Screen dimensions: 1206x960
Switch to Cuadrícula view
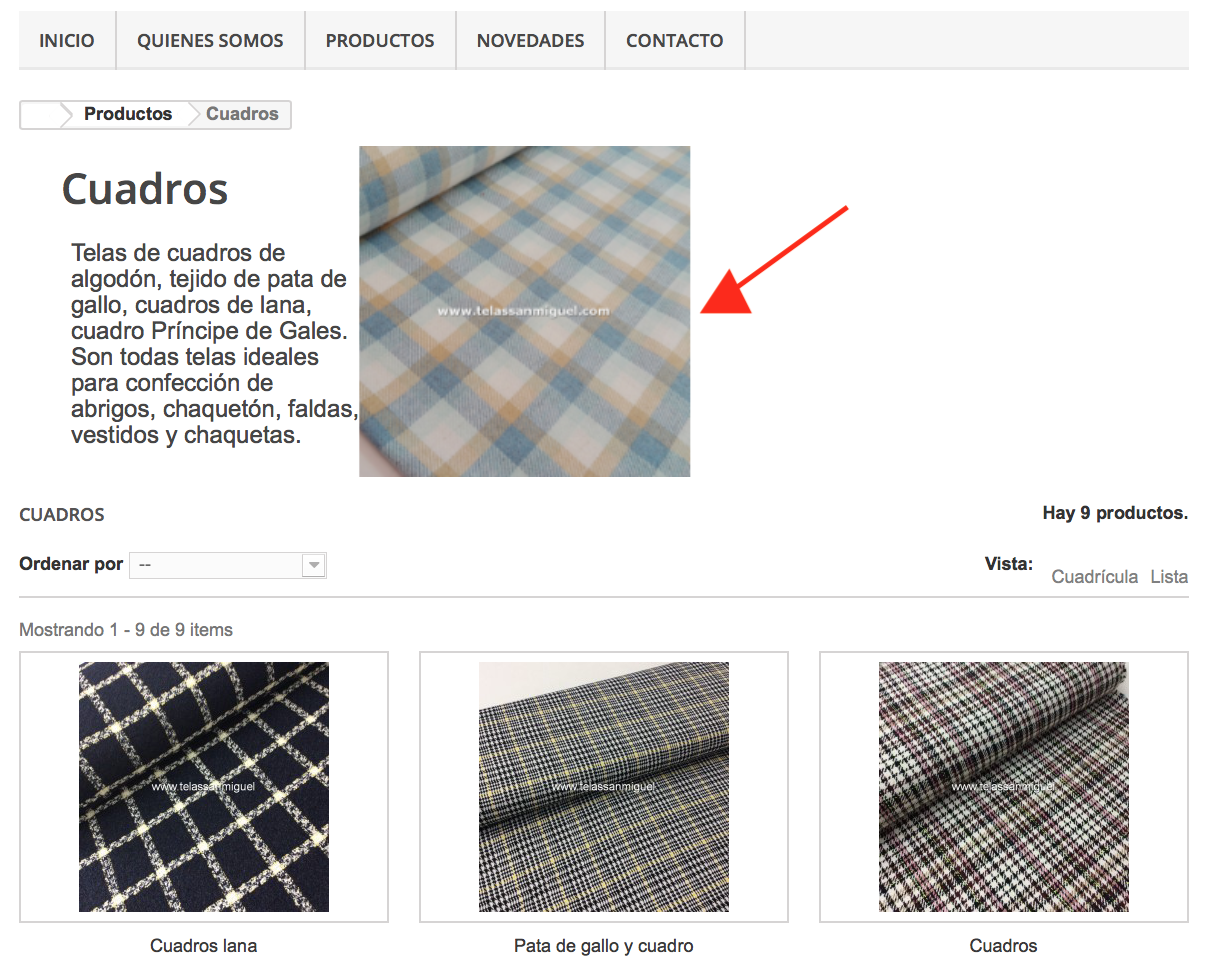1094,577
